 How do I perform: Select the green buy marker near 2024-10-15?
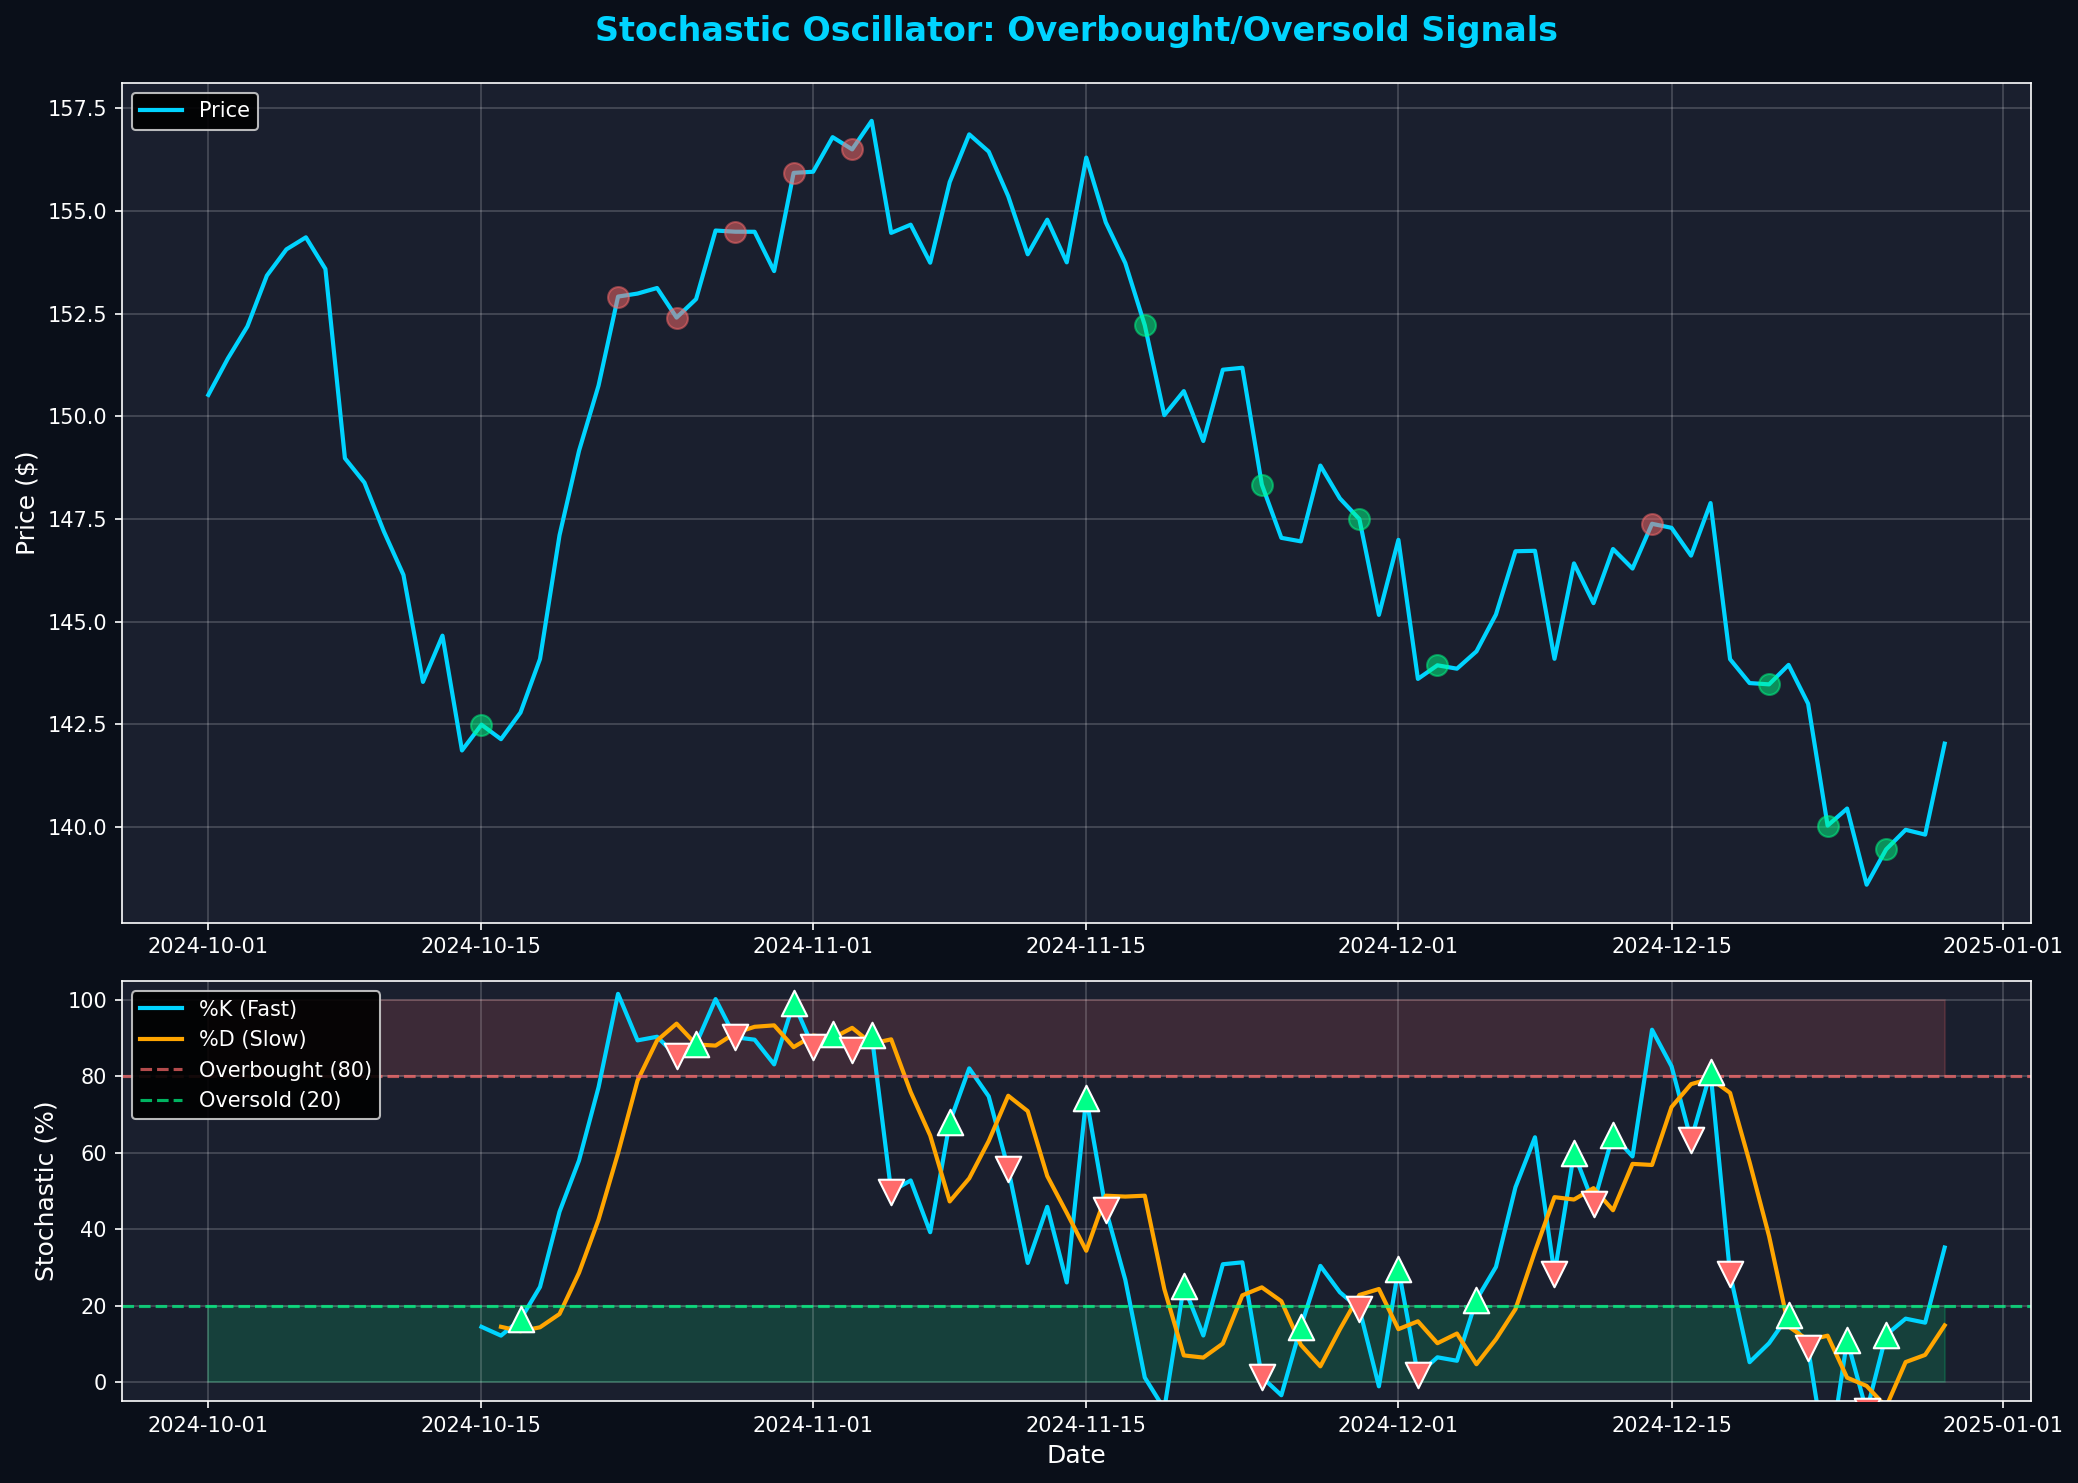pyautogui.click(x=483, y=725)
